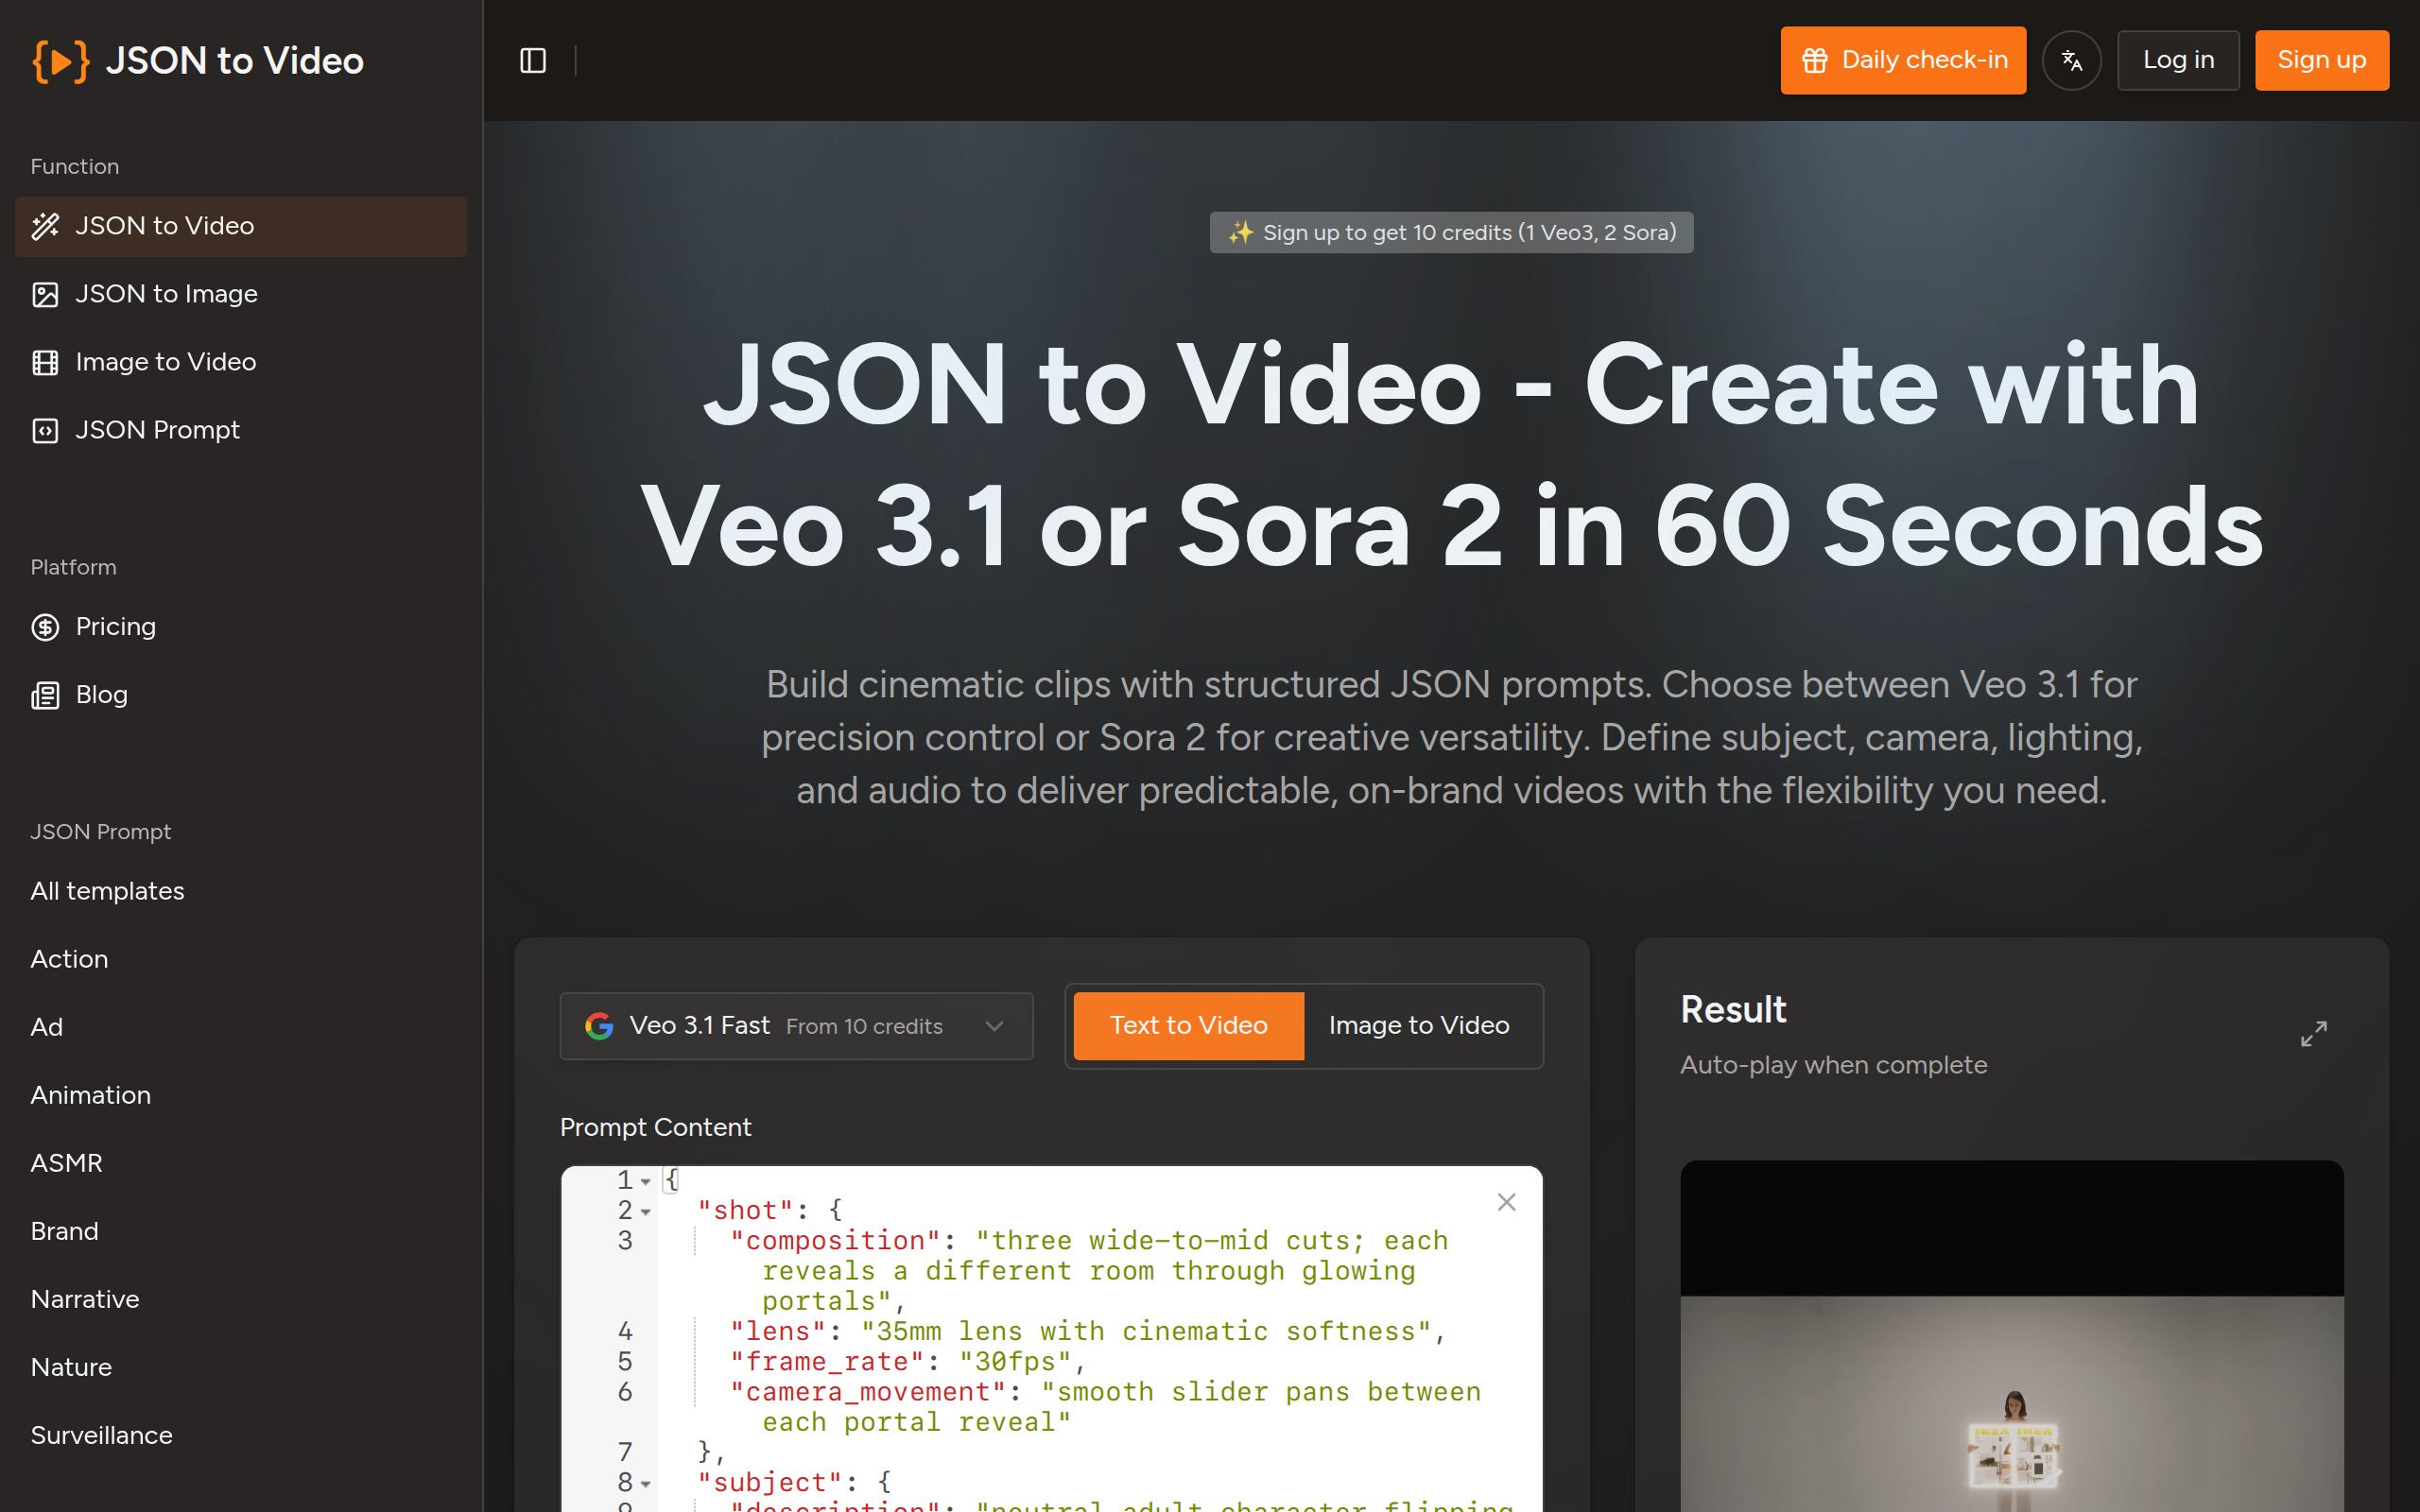
Task: Go to Pricing page
Action: click(115, 627)
